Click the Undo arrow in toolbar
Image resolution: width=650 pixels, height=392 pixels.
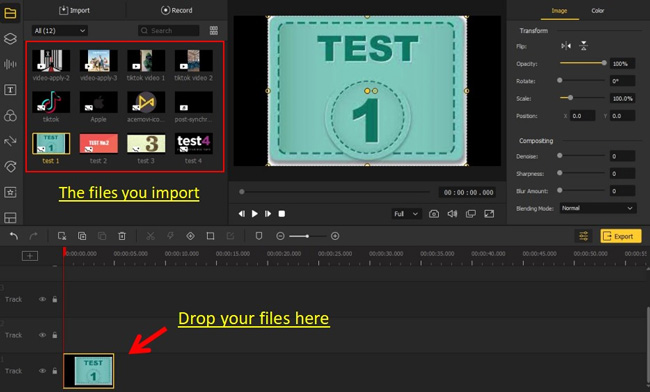(14, 236)
